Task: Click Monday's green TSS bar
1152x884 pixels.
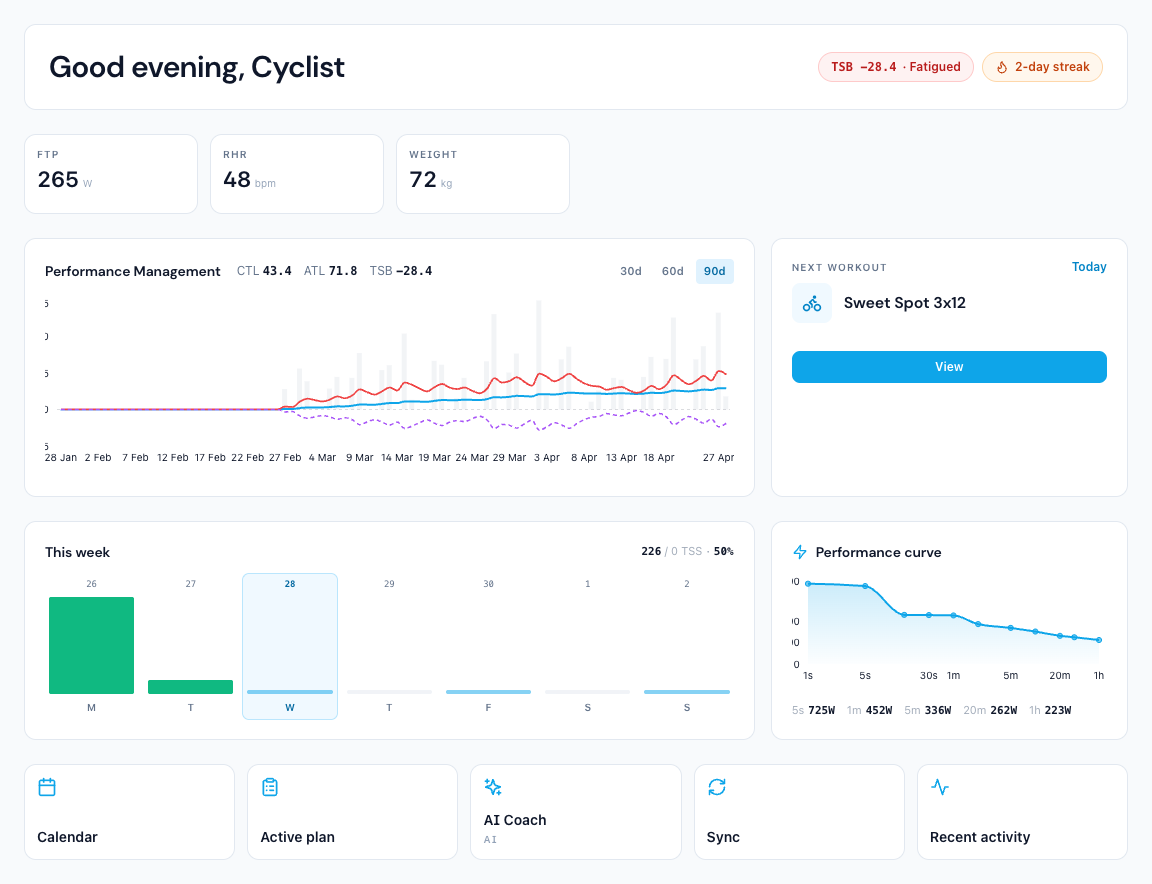Action: pos(91,645)
